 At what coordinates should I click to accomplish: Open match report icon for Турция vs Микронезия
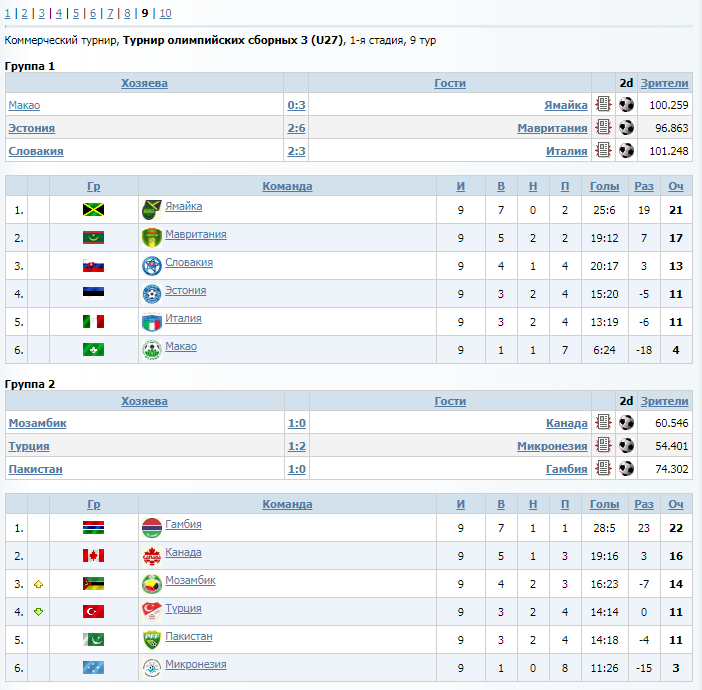point(603,445)
